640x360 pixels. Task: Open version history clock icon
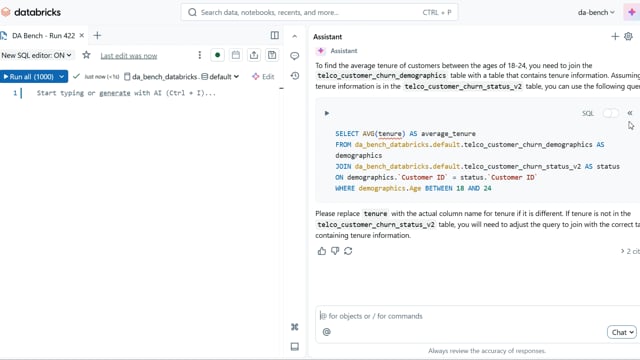tap(295, 76)
